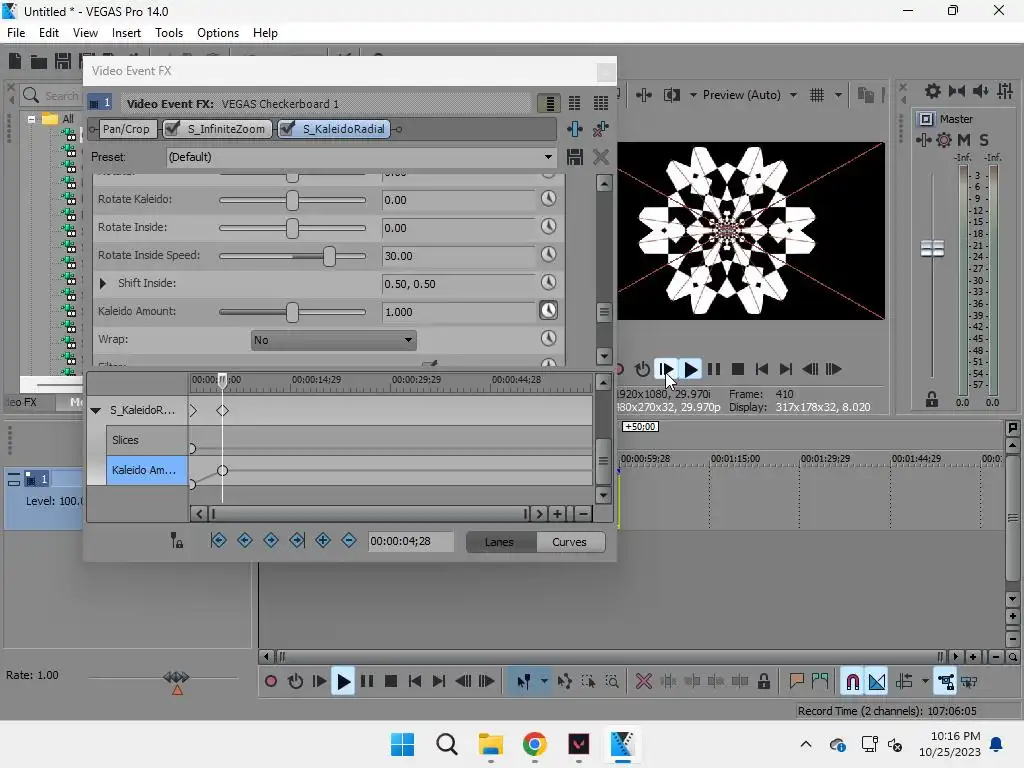Image resolution: width=1024 pixels, height=768 pixels.
Task: Click the Kaleido Amount slider handle
Action: coord(292,312)
